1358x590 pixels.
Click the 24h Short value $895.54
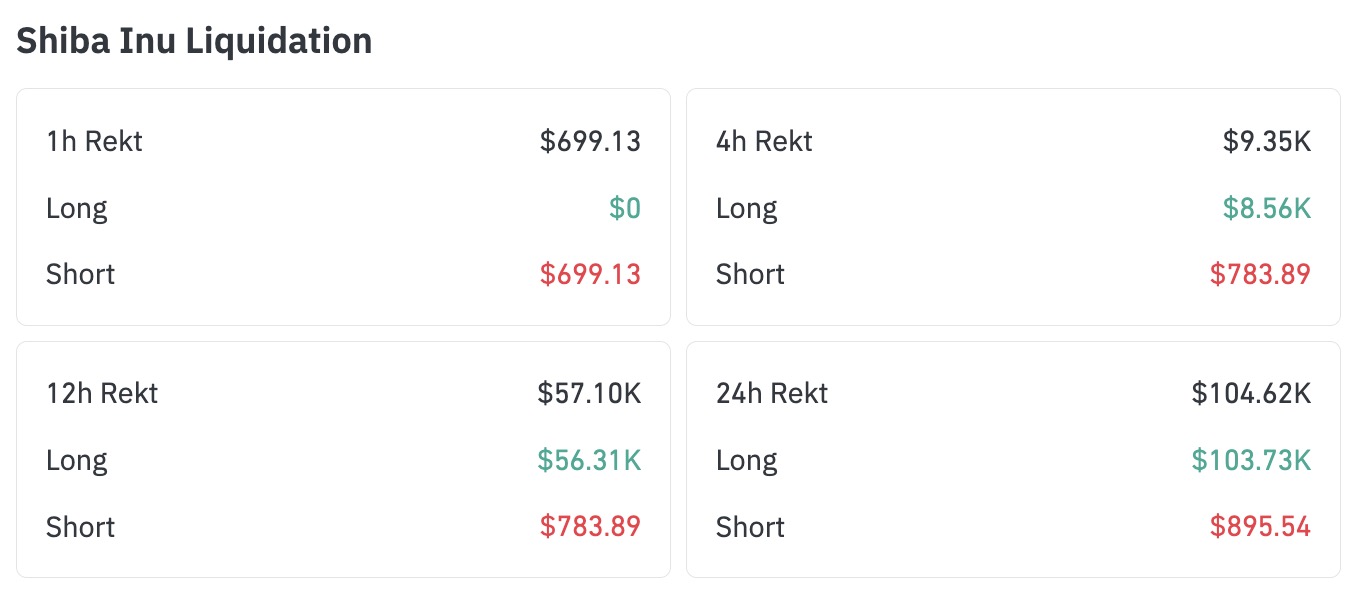click(1260, 526)
